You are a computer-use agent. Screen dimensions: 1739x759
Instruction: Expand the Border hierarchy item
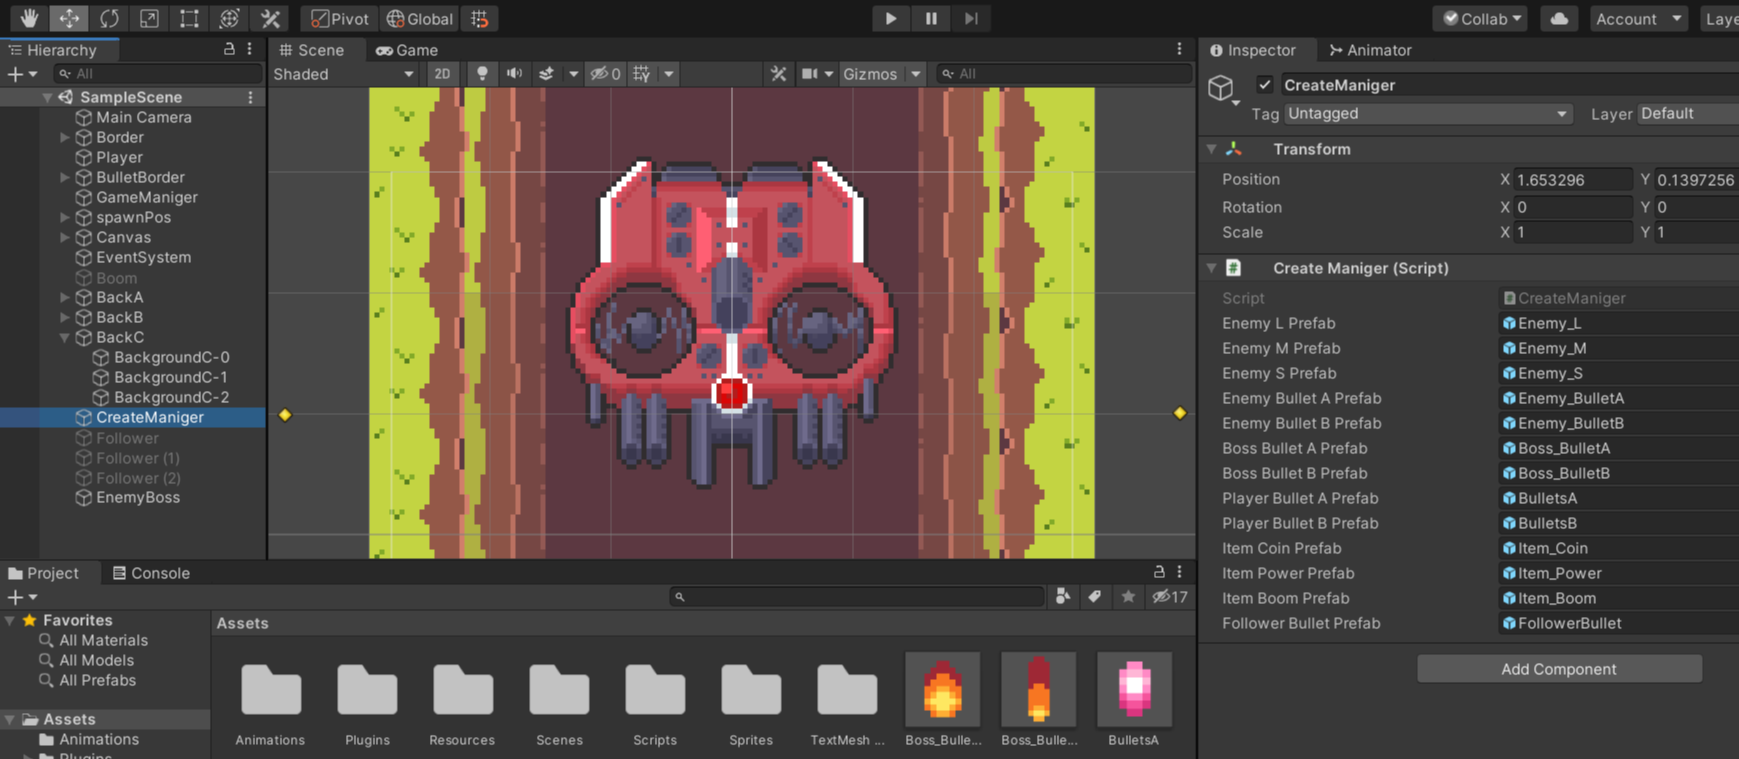[x=65, y=137]
